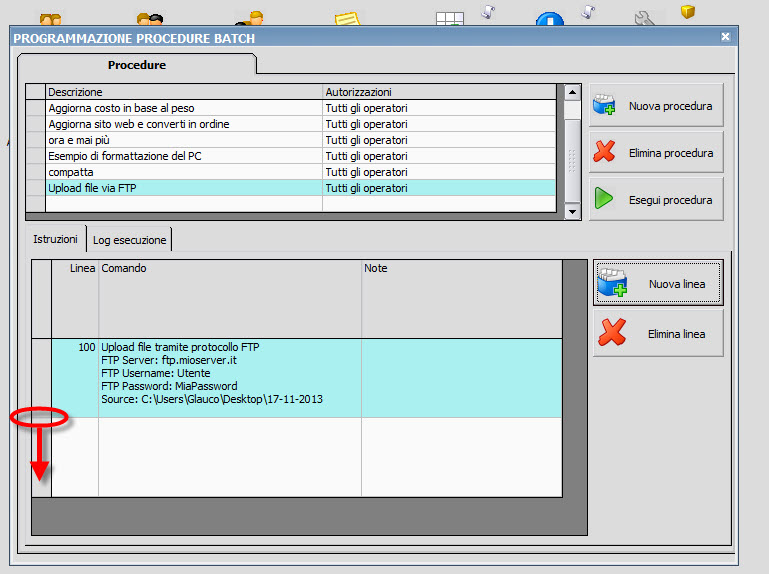
Task: Click the Nuova procedura database icon
Action: point(604,104)
